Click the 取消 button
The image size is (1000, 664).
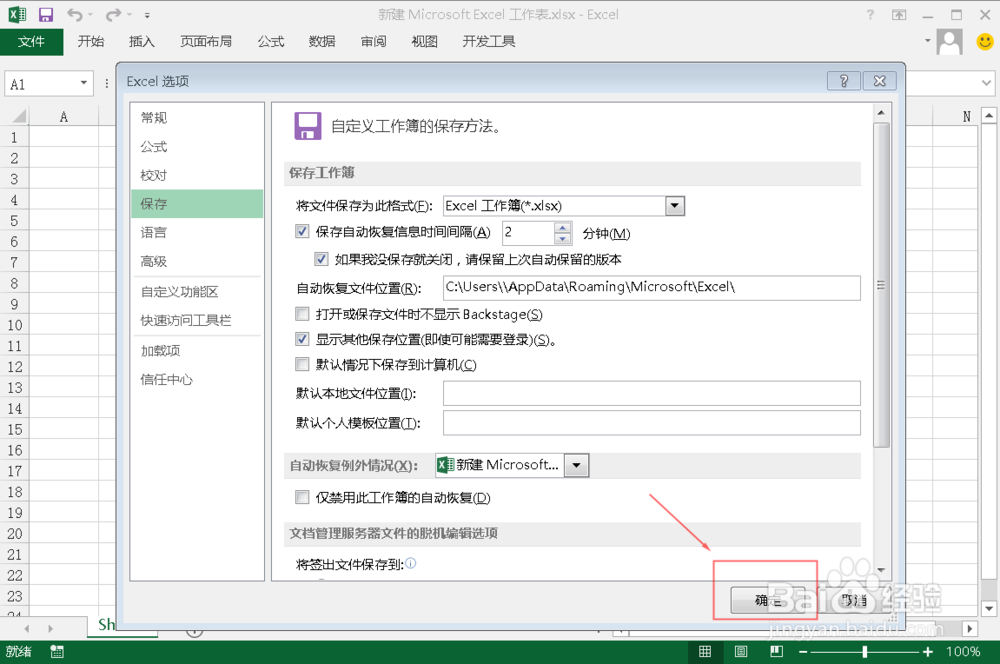pyautogui.click(x=854, y=600)
